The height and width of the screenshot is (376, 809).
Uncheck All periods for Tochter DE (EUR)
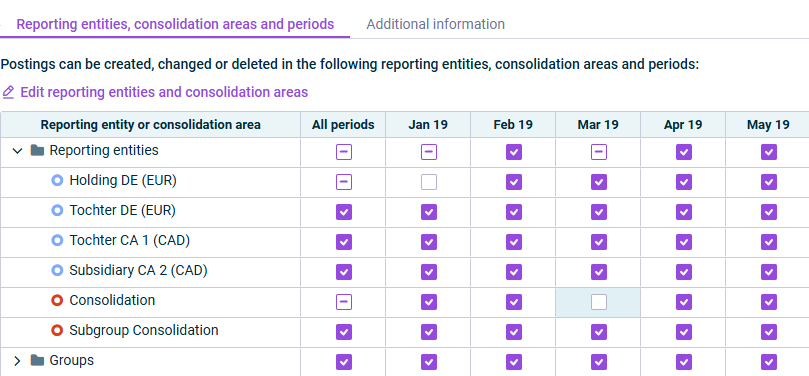(344, 212)
